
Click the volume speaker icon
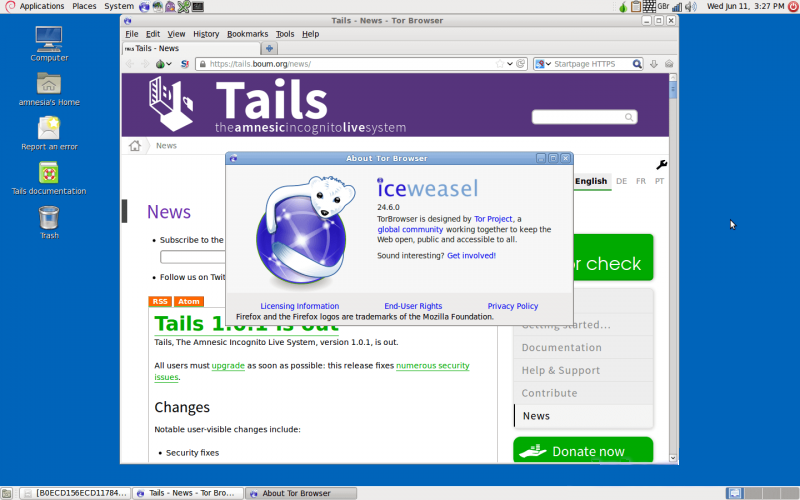tap(691, 7)
